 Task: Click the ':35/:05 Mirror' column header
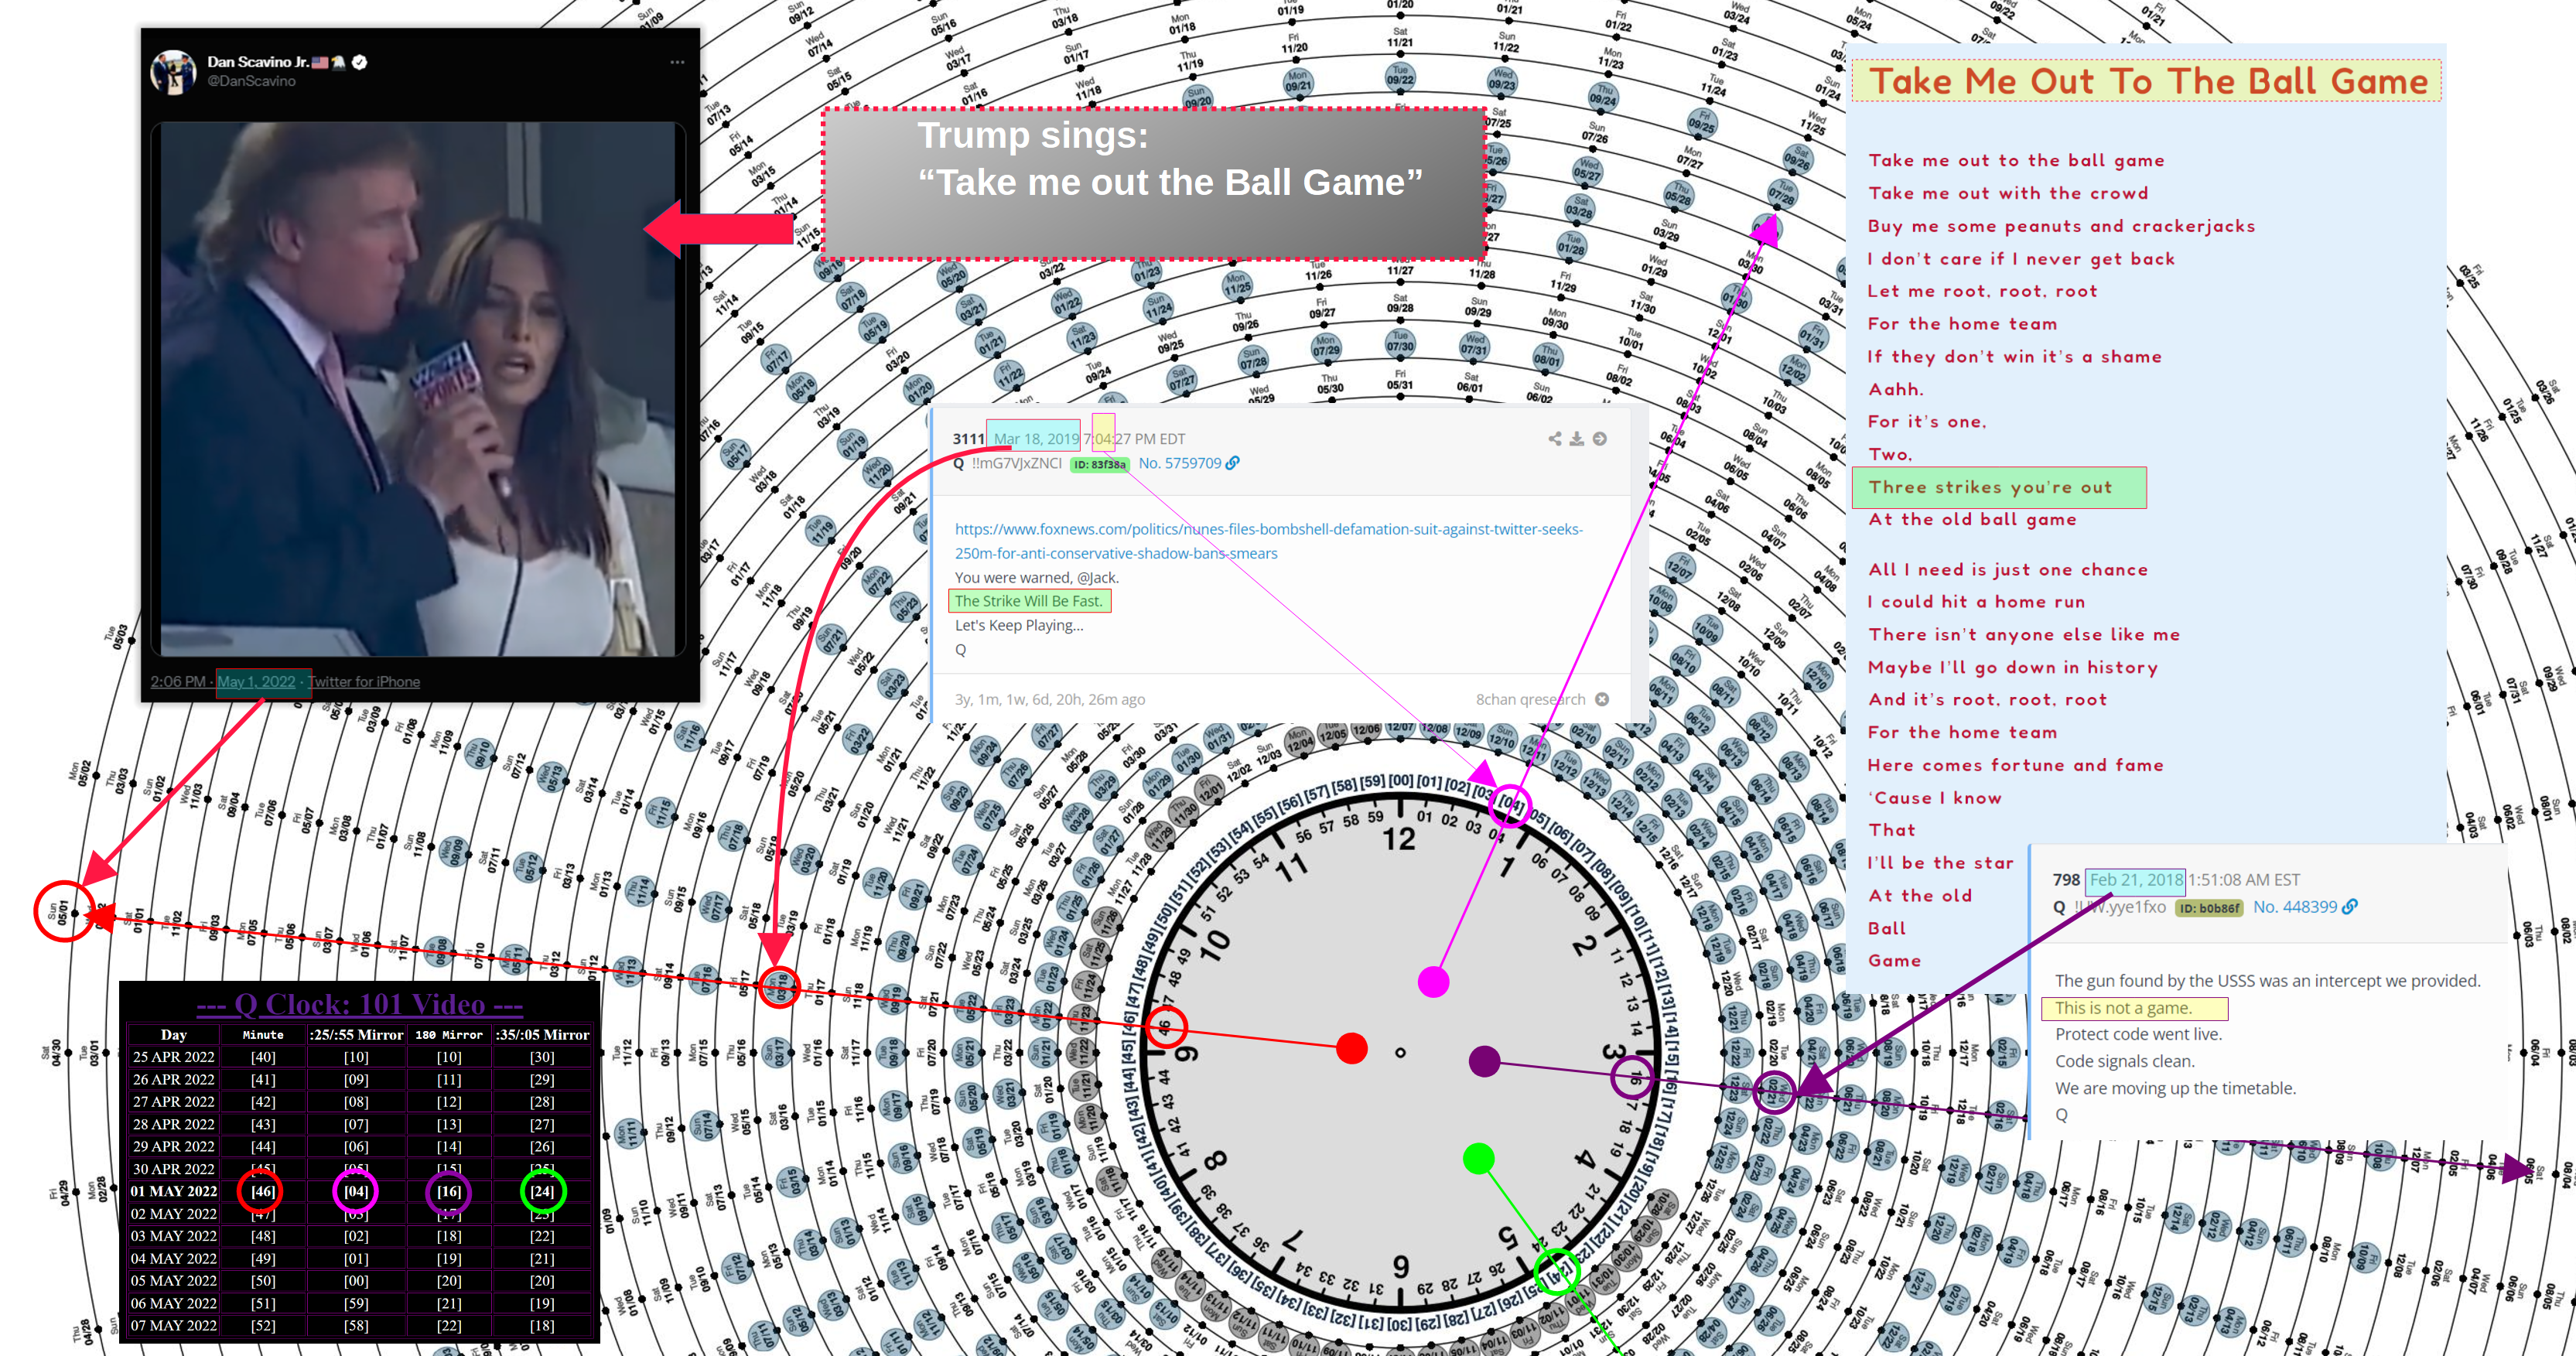542,1035
